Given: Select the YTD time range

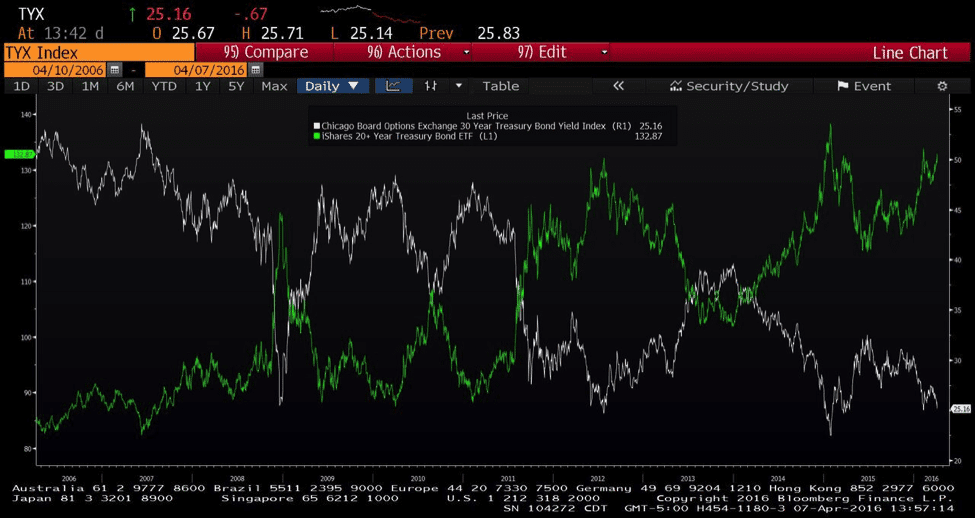Looking at the screenshot, I should point(164,86).
